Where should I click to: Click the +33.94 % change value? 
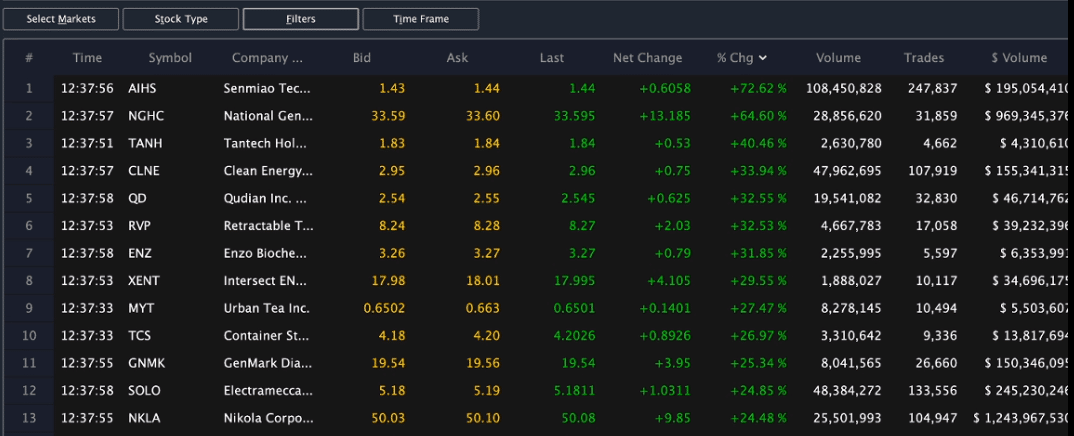758,170
